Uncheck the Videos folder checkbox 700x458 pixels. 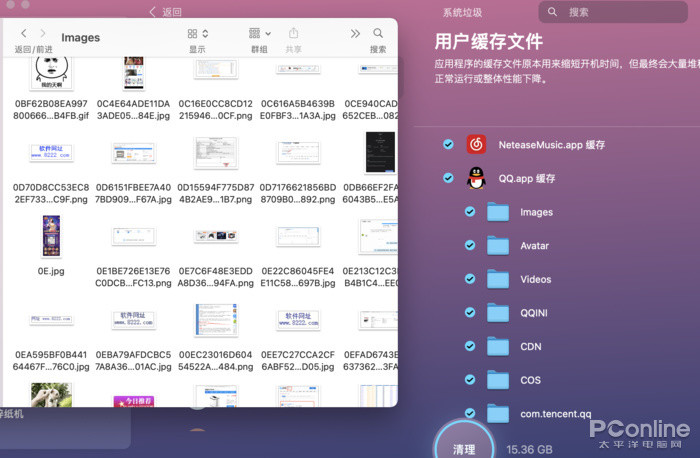(470, 279)
